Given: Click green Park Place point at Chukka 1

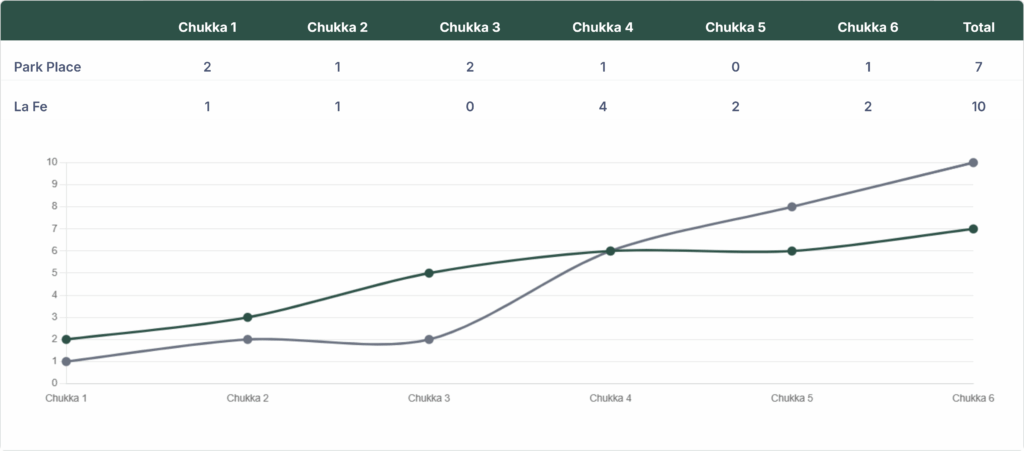Looking at the screenshot, I should pyautogui.click(x=66, y=339).
